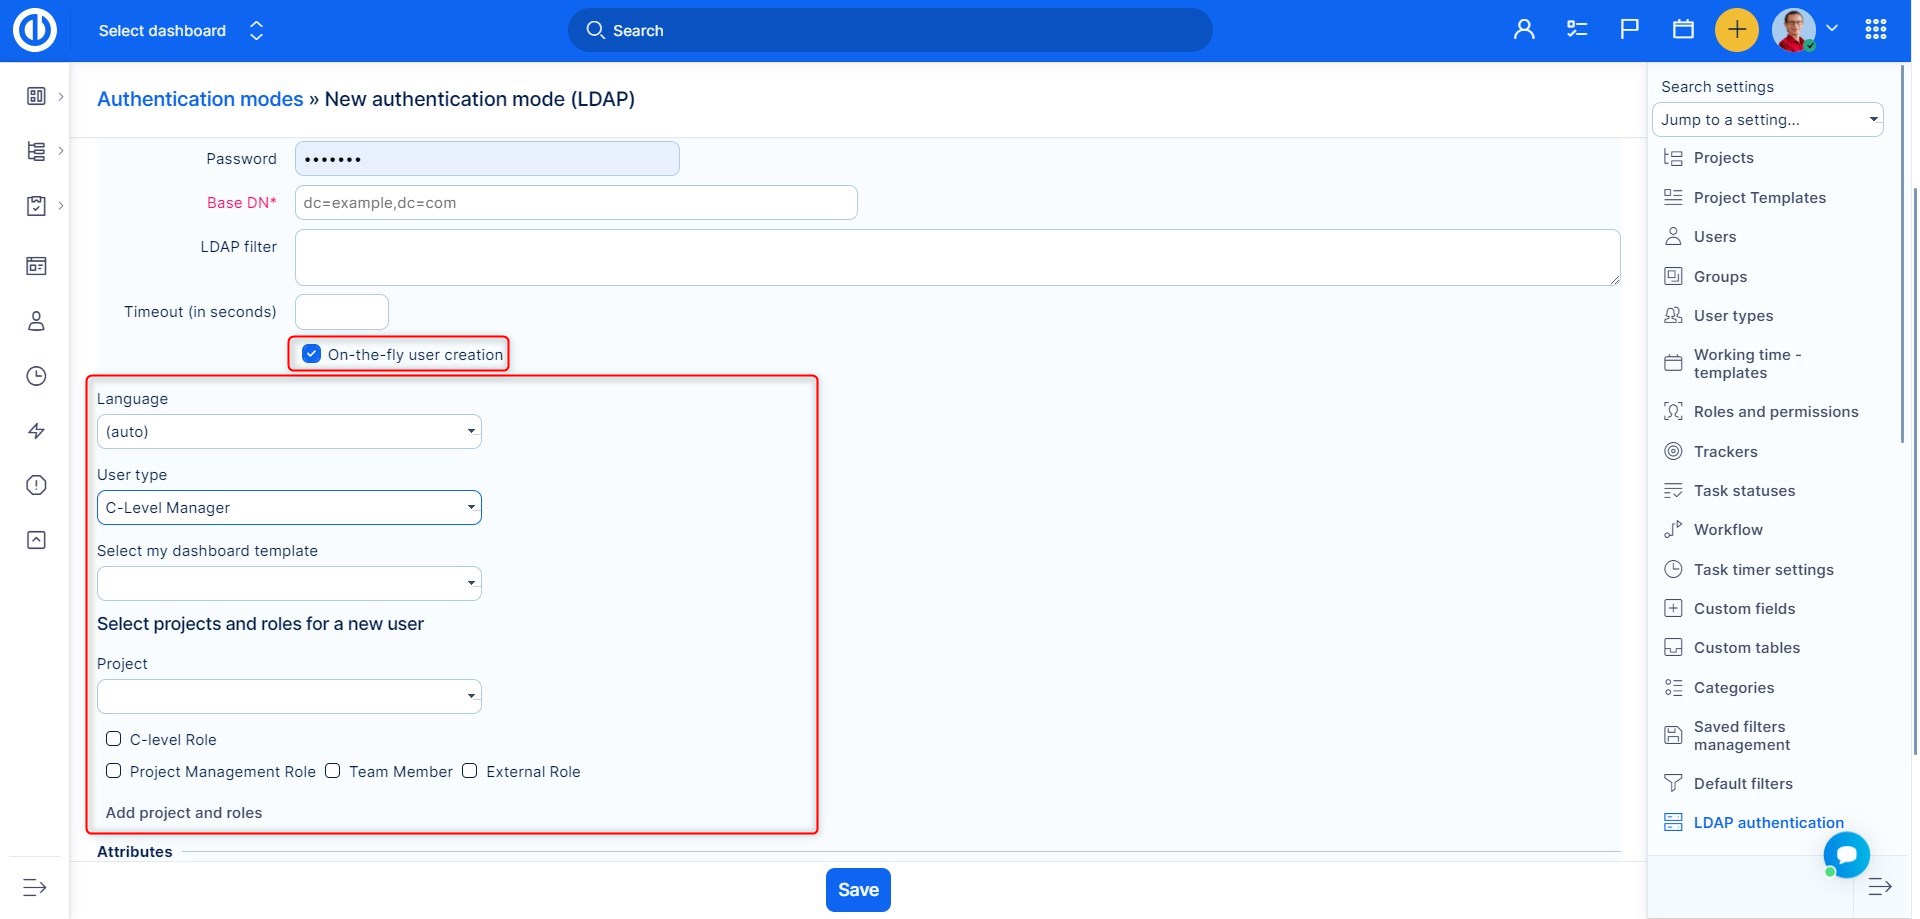Check the C-level Role checkbox
Viewport: 1920px width, 919px height.
[114, 739]
